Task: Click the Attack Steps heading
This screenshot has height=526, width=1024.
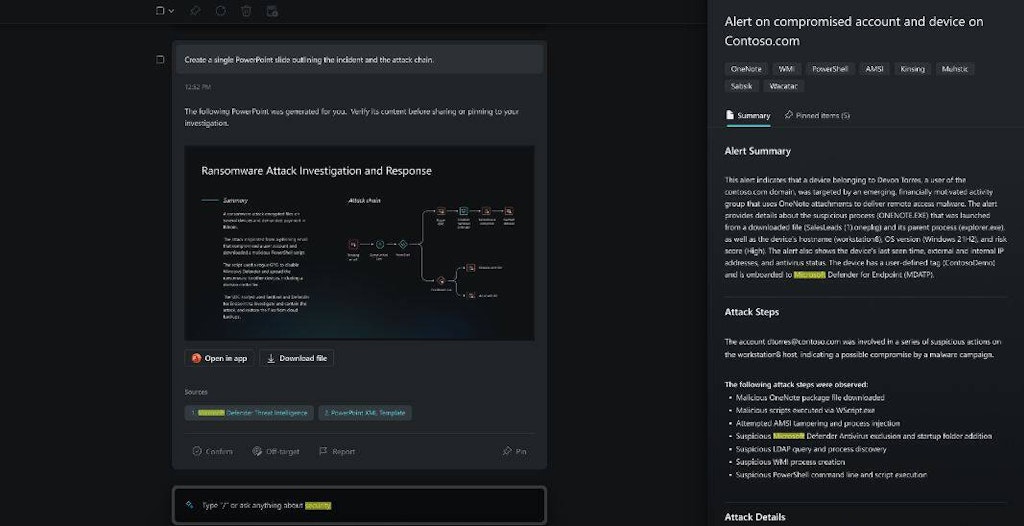Action: tap(752, 312)
